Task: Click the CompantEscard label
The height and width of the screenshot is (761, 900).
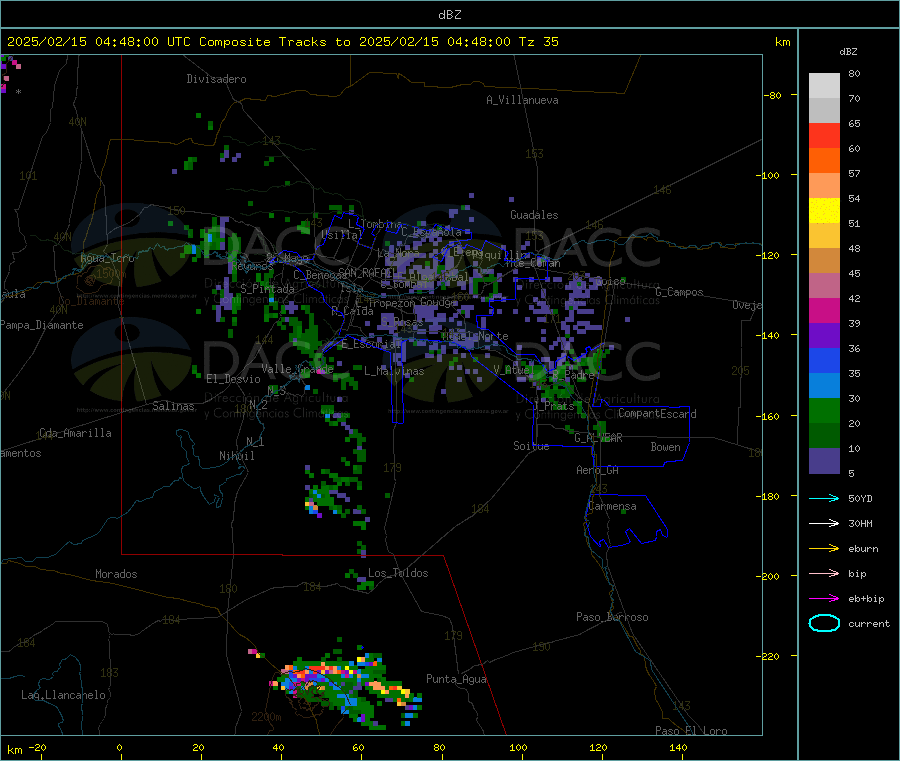Action: coord(657,414)
